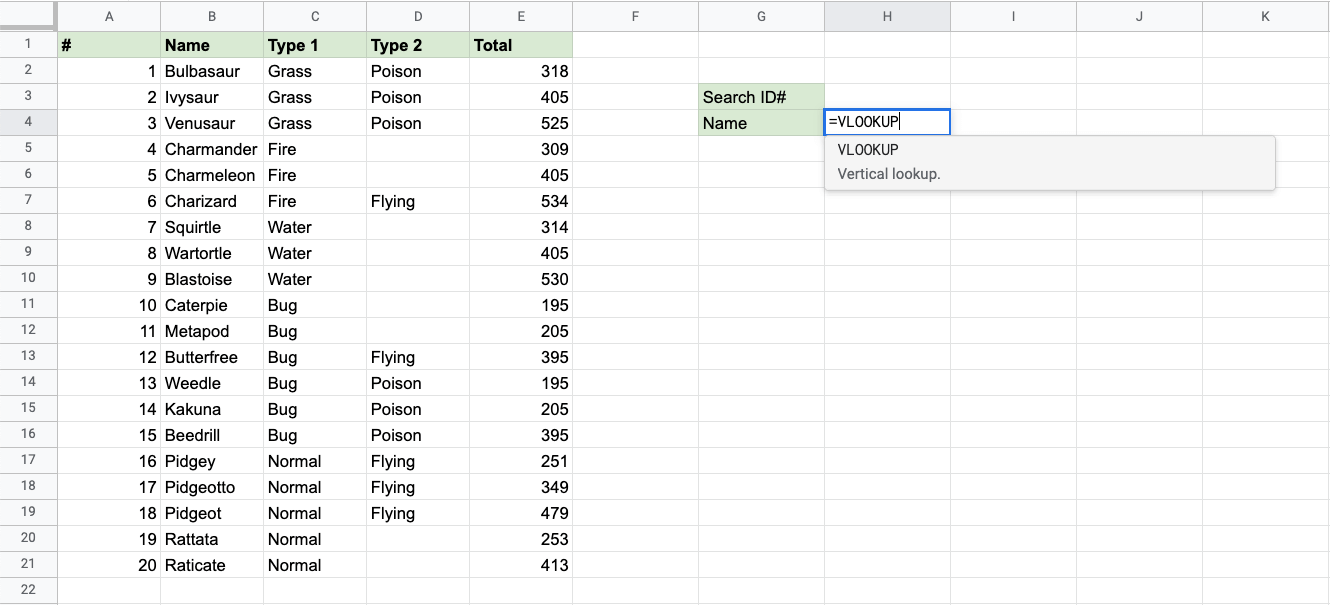
Task: Select row 1 header number
Action: pyautogui.click(x=28, y=45)
